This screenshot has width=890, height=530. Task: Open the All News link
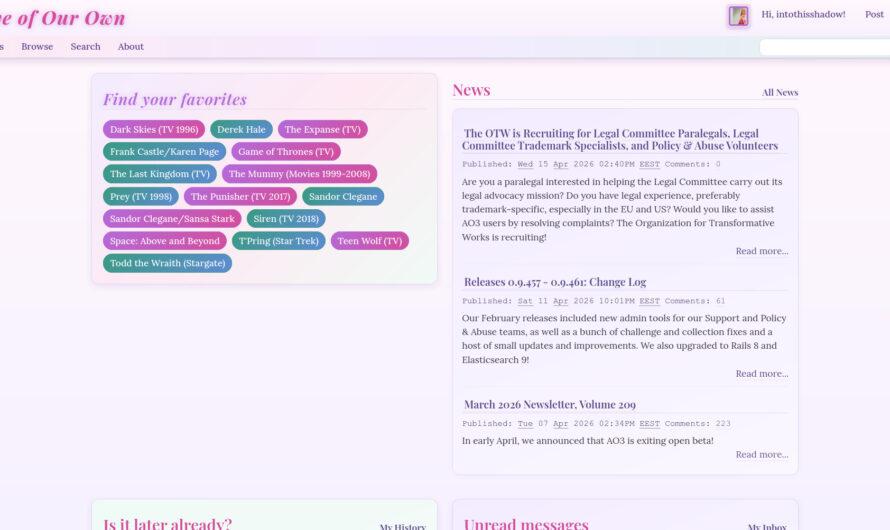(780, 92)
